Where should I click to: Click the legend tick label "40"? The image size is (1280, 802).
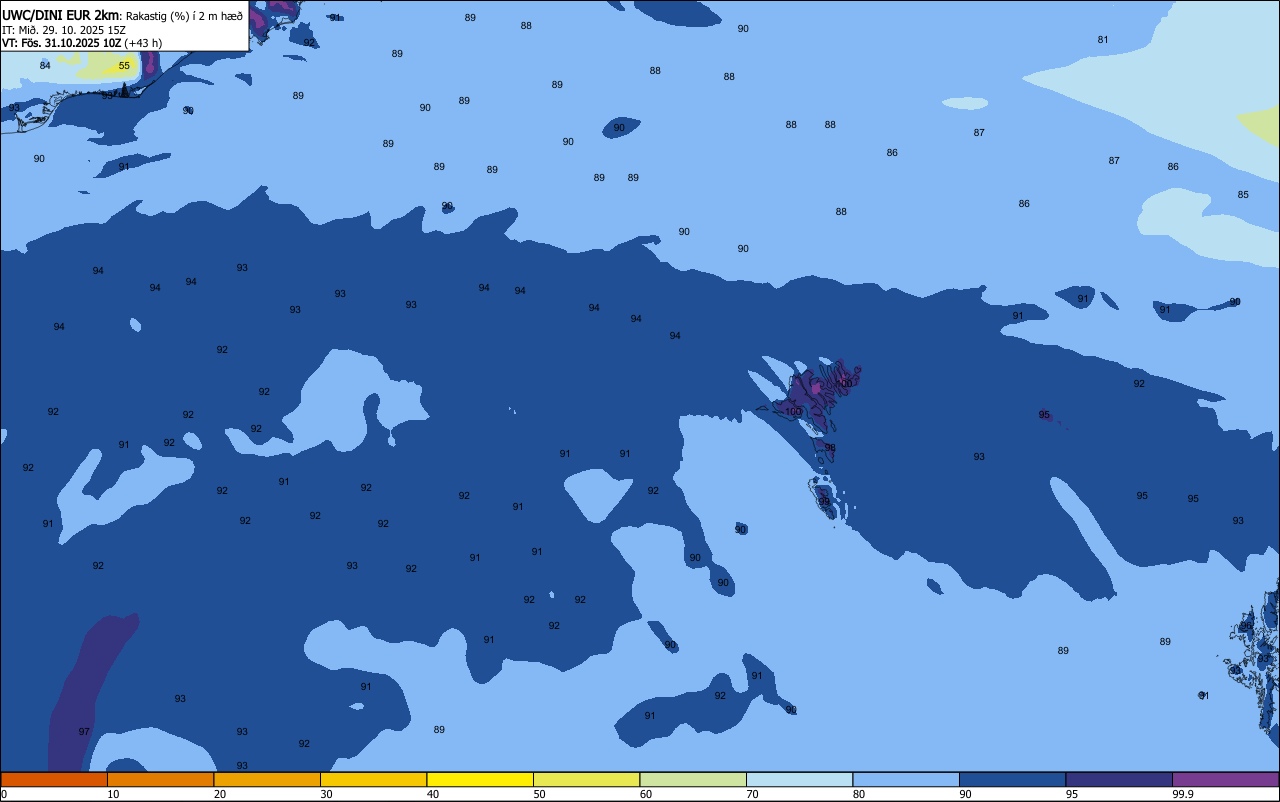pos(432,794)
